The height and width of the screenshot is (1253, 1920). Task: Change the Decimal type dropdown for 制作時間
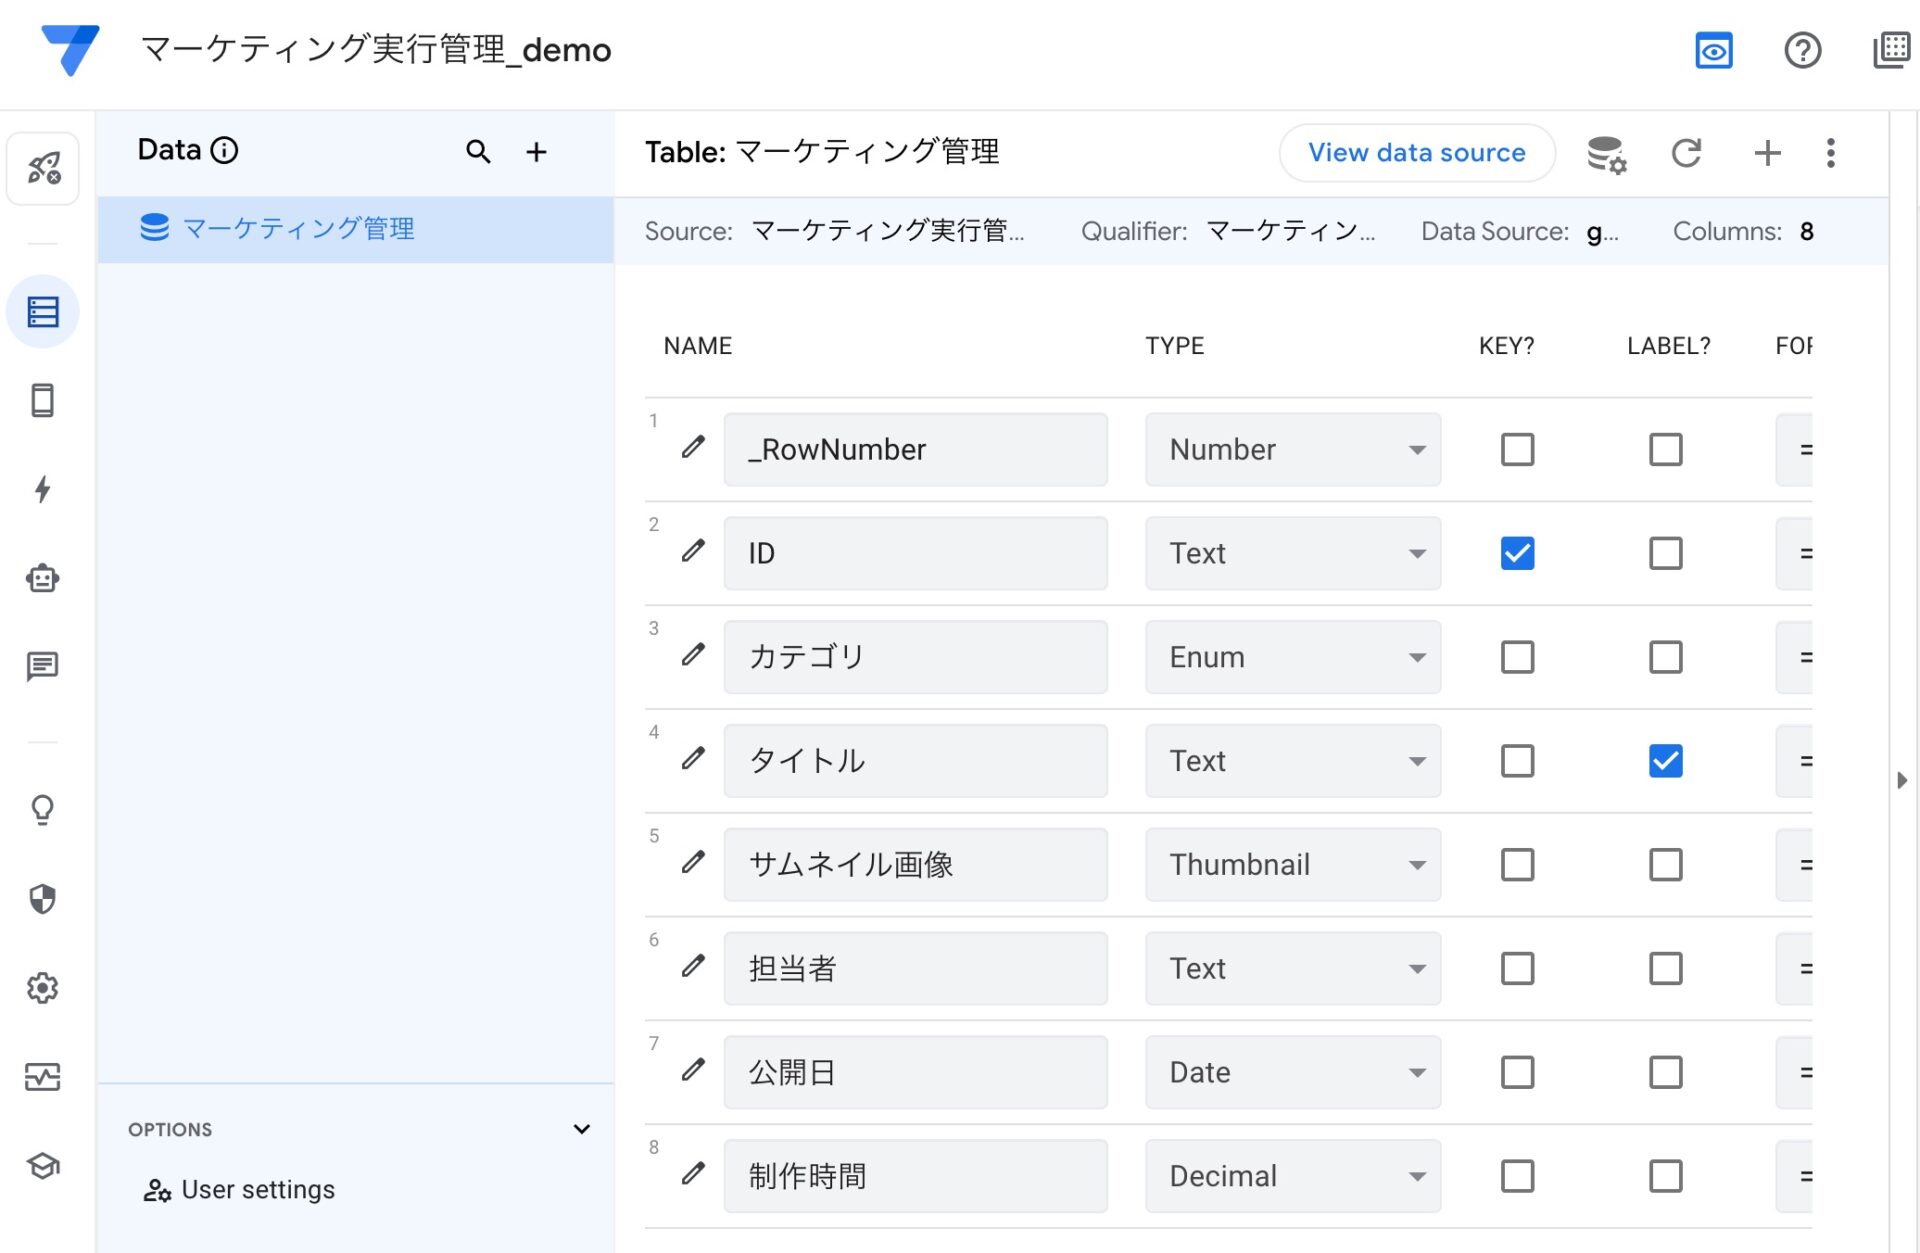point(1416,1175)
